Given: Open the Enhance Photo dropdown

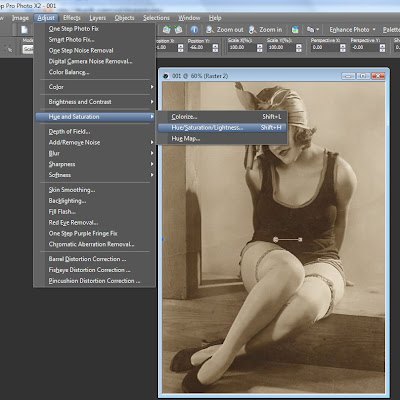Looking at the screenshot, I should [x=352, y=30].
